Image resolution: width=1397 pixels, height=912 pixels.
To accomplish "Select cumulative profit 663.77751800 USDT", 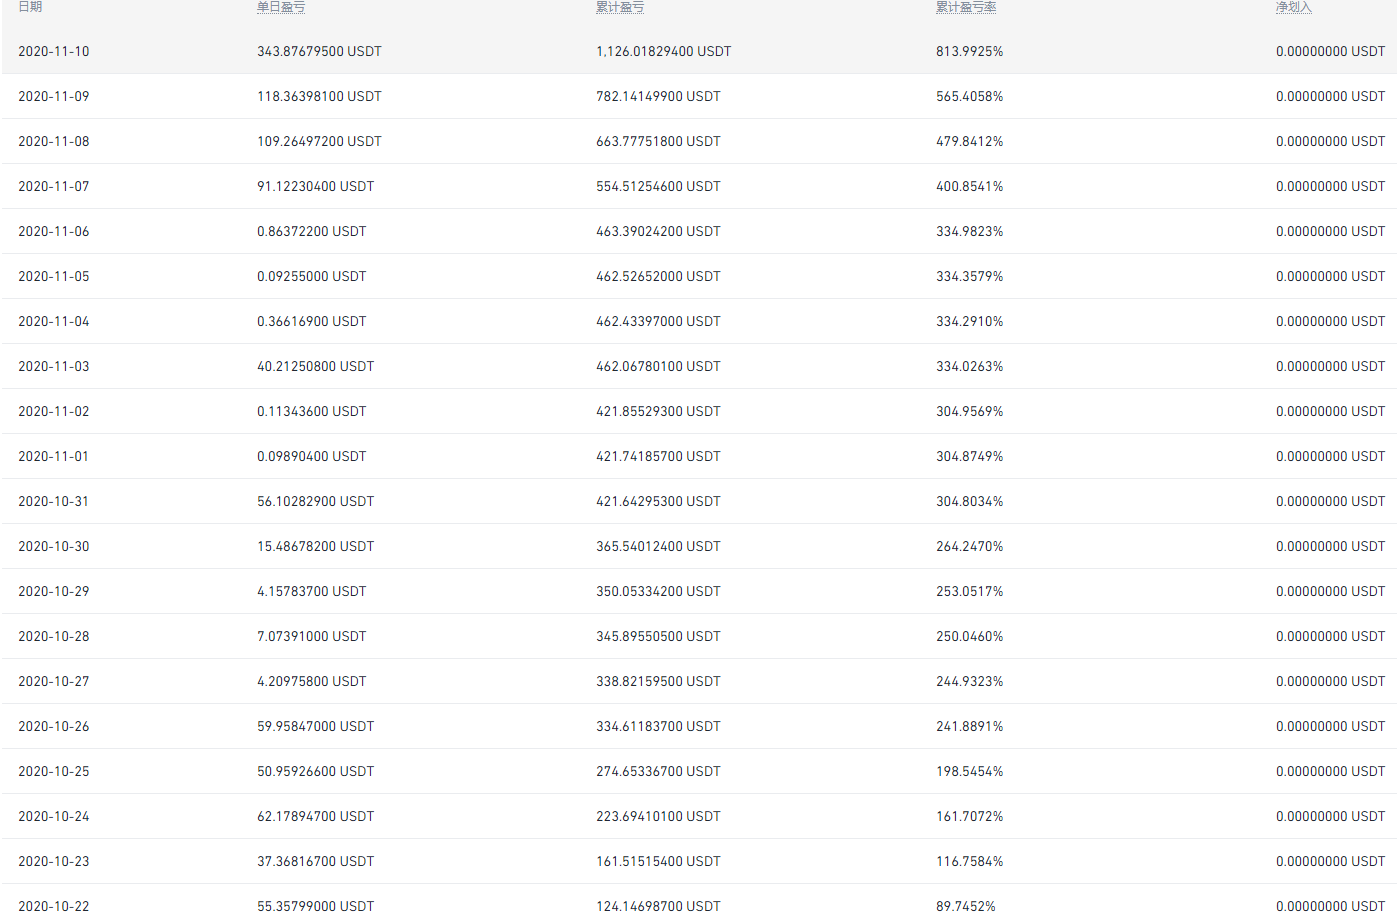I will [x=658, y=141].
